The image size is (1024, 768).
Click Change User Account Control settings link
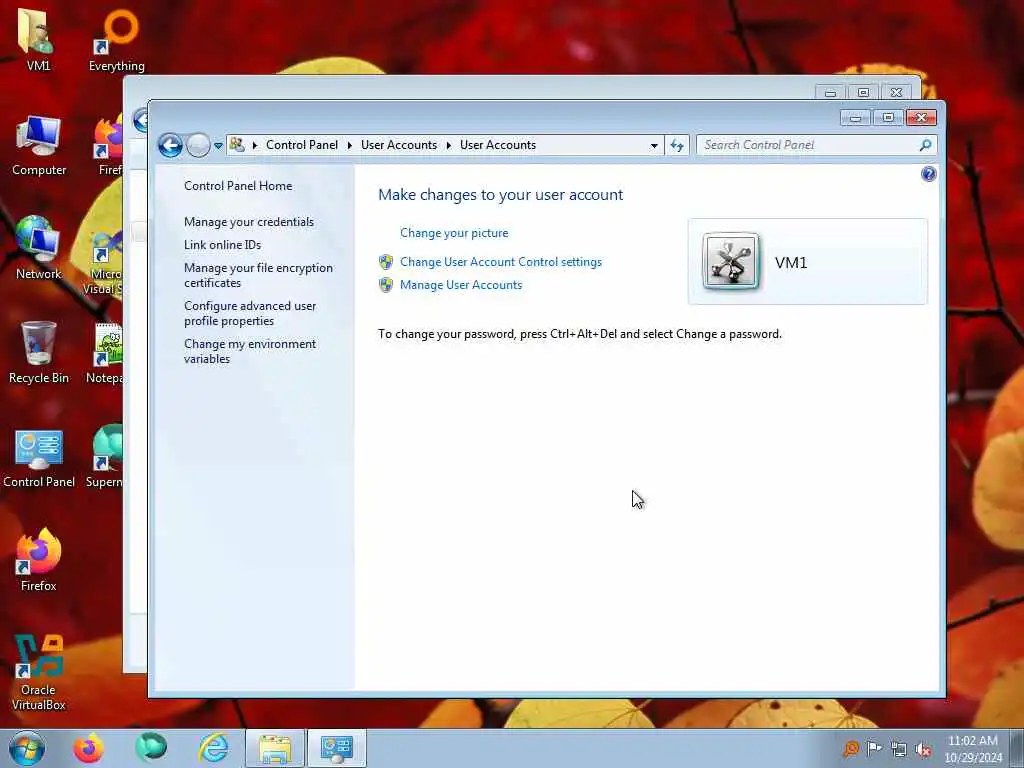coord(501,262)
